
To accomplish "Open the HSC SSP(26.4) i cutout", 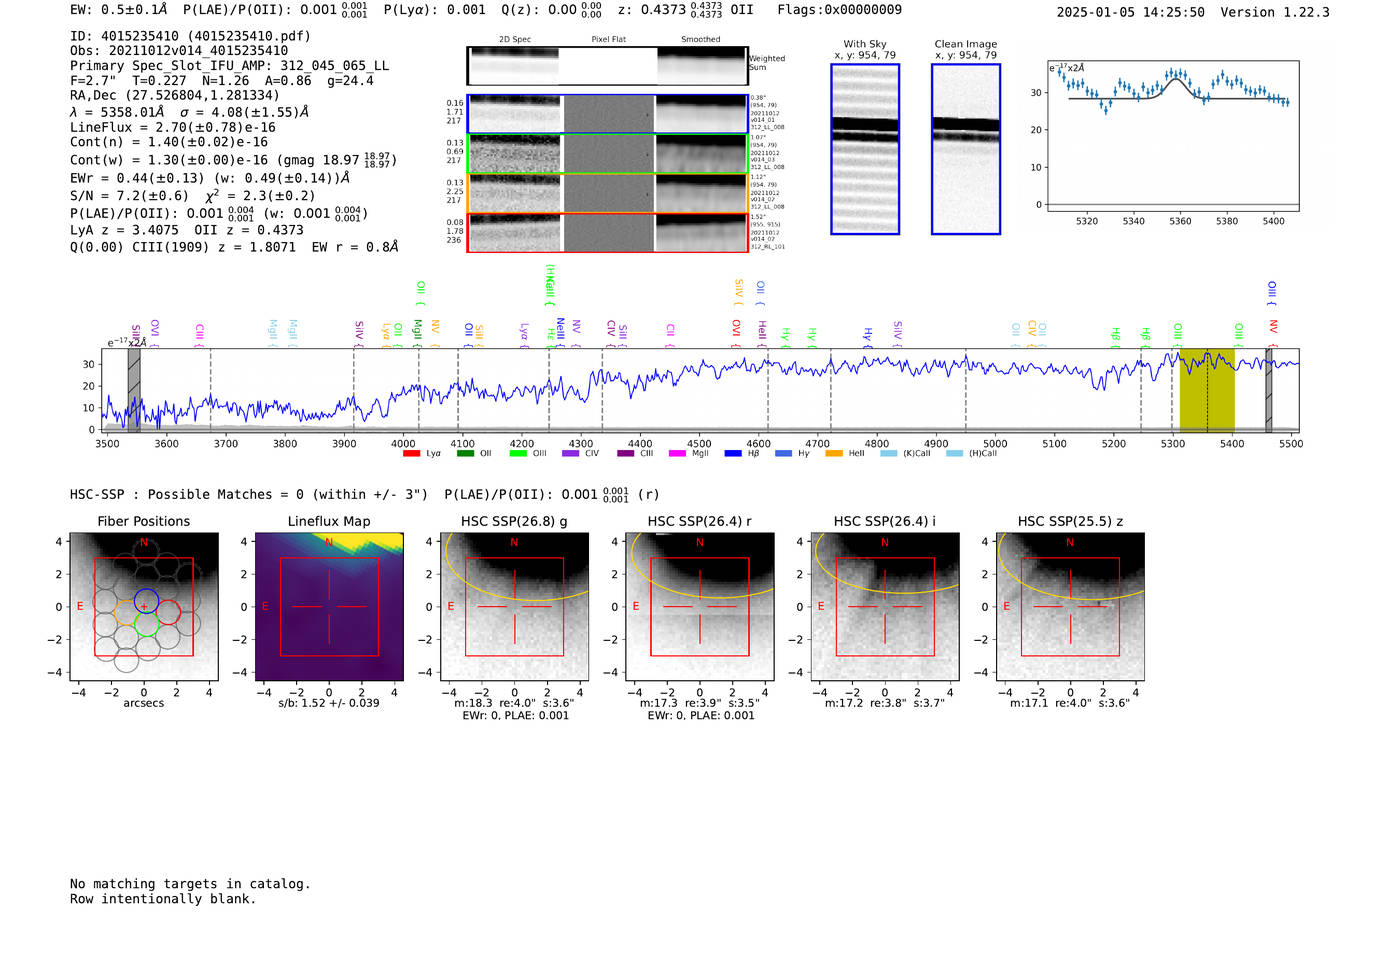I will tap(885, 607).
